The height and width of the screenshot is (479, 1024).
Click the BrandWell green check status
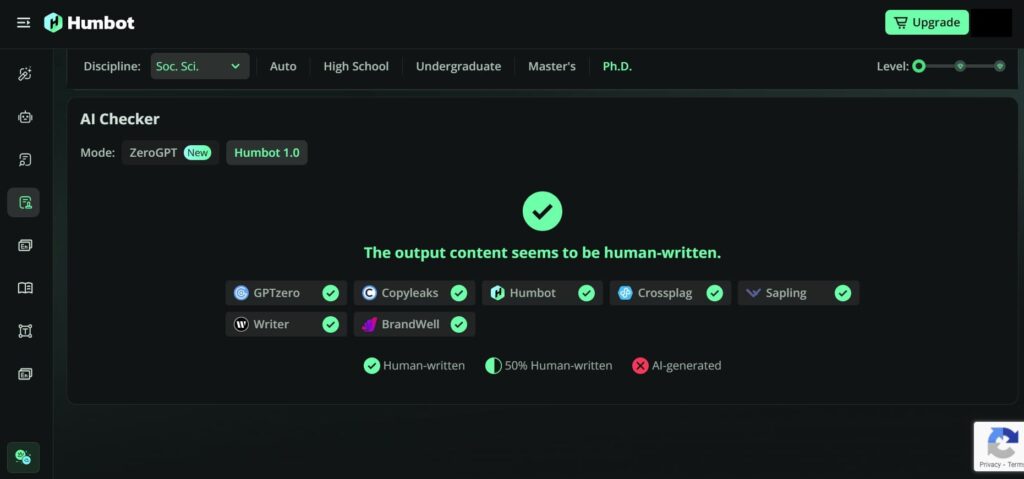click(x=459, y=325)
